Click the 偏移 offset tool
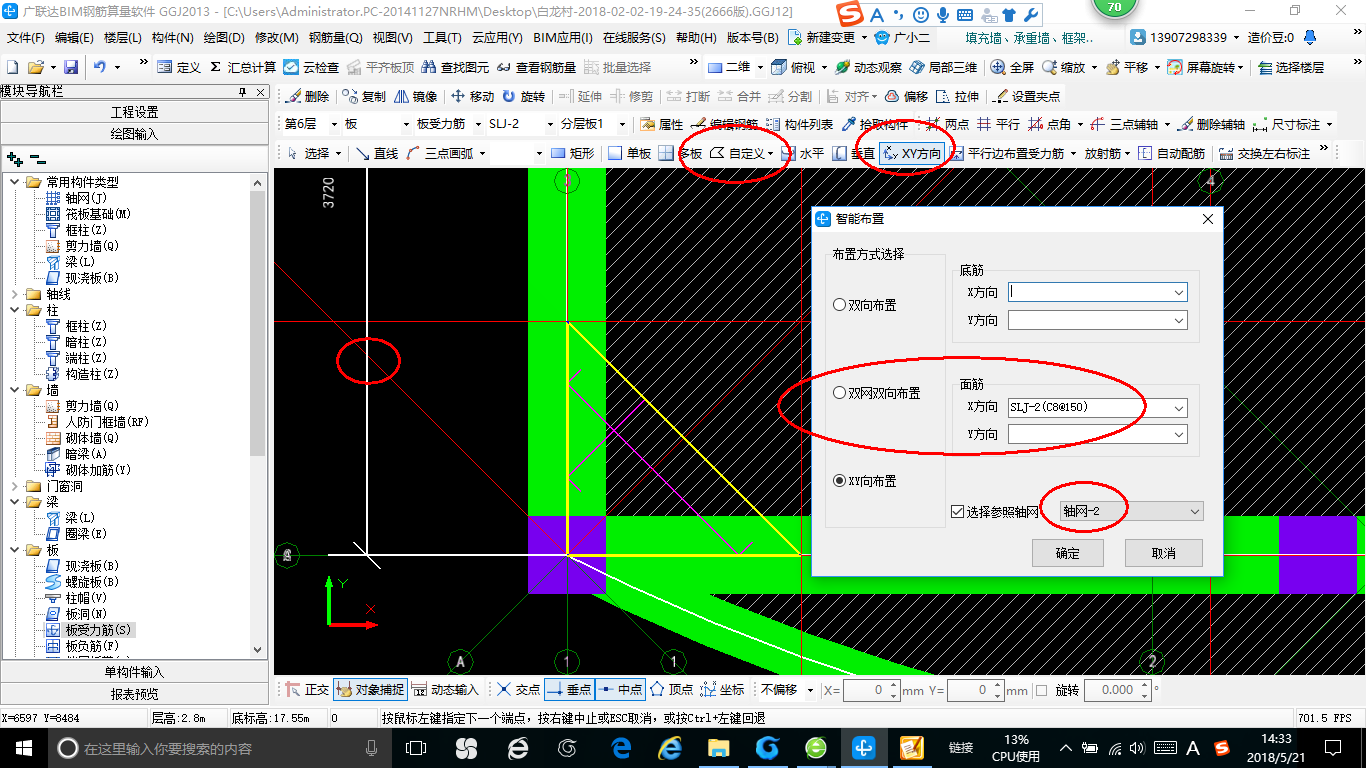 (906, 96)
